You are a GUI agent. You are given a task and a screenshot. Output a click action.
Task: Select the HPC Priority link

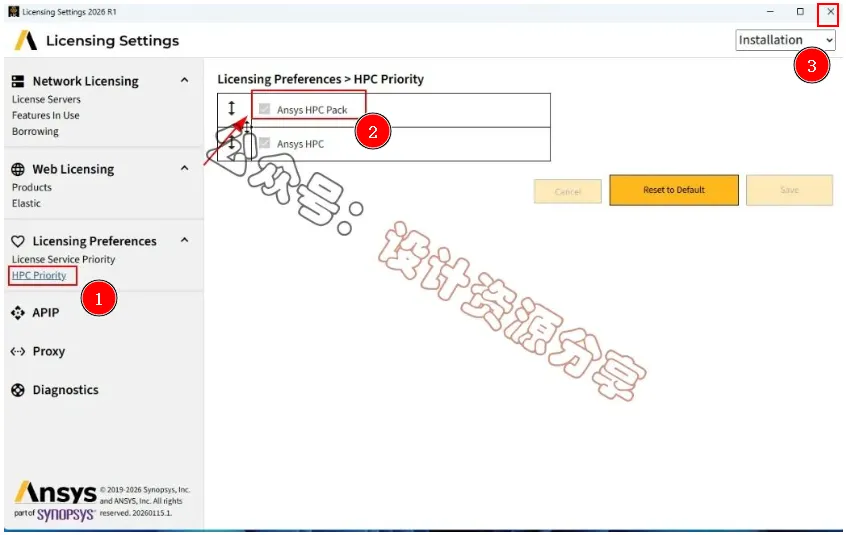click(x=39, y=275)
